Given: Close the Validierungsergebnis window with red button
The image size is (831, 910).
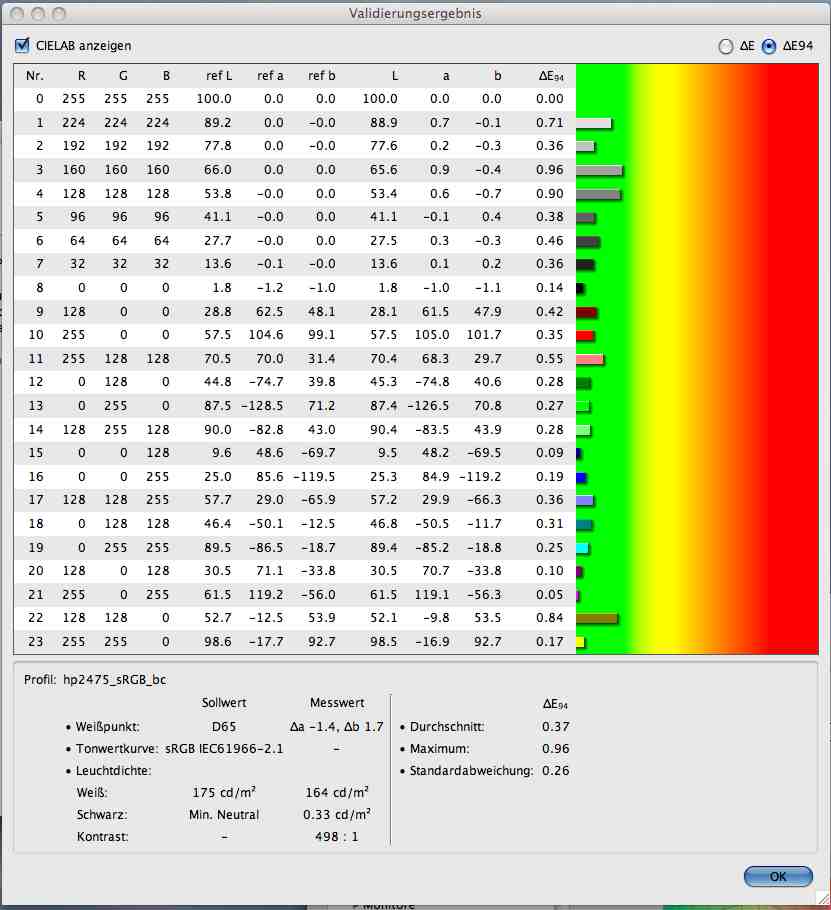Looking at the screenshot, I should (18, 14).
